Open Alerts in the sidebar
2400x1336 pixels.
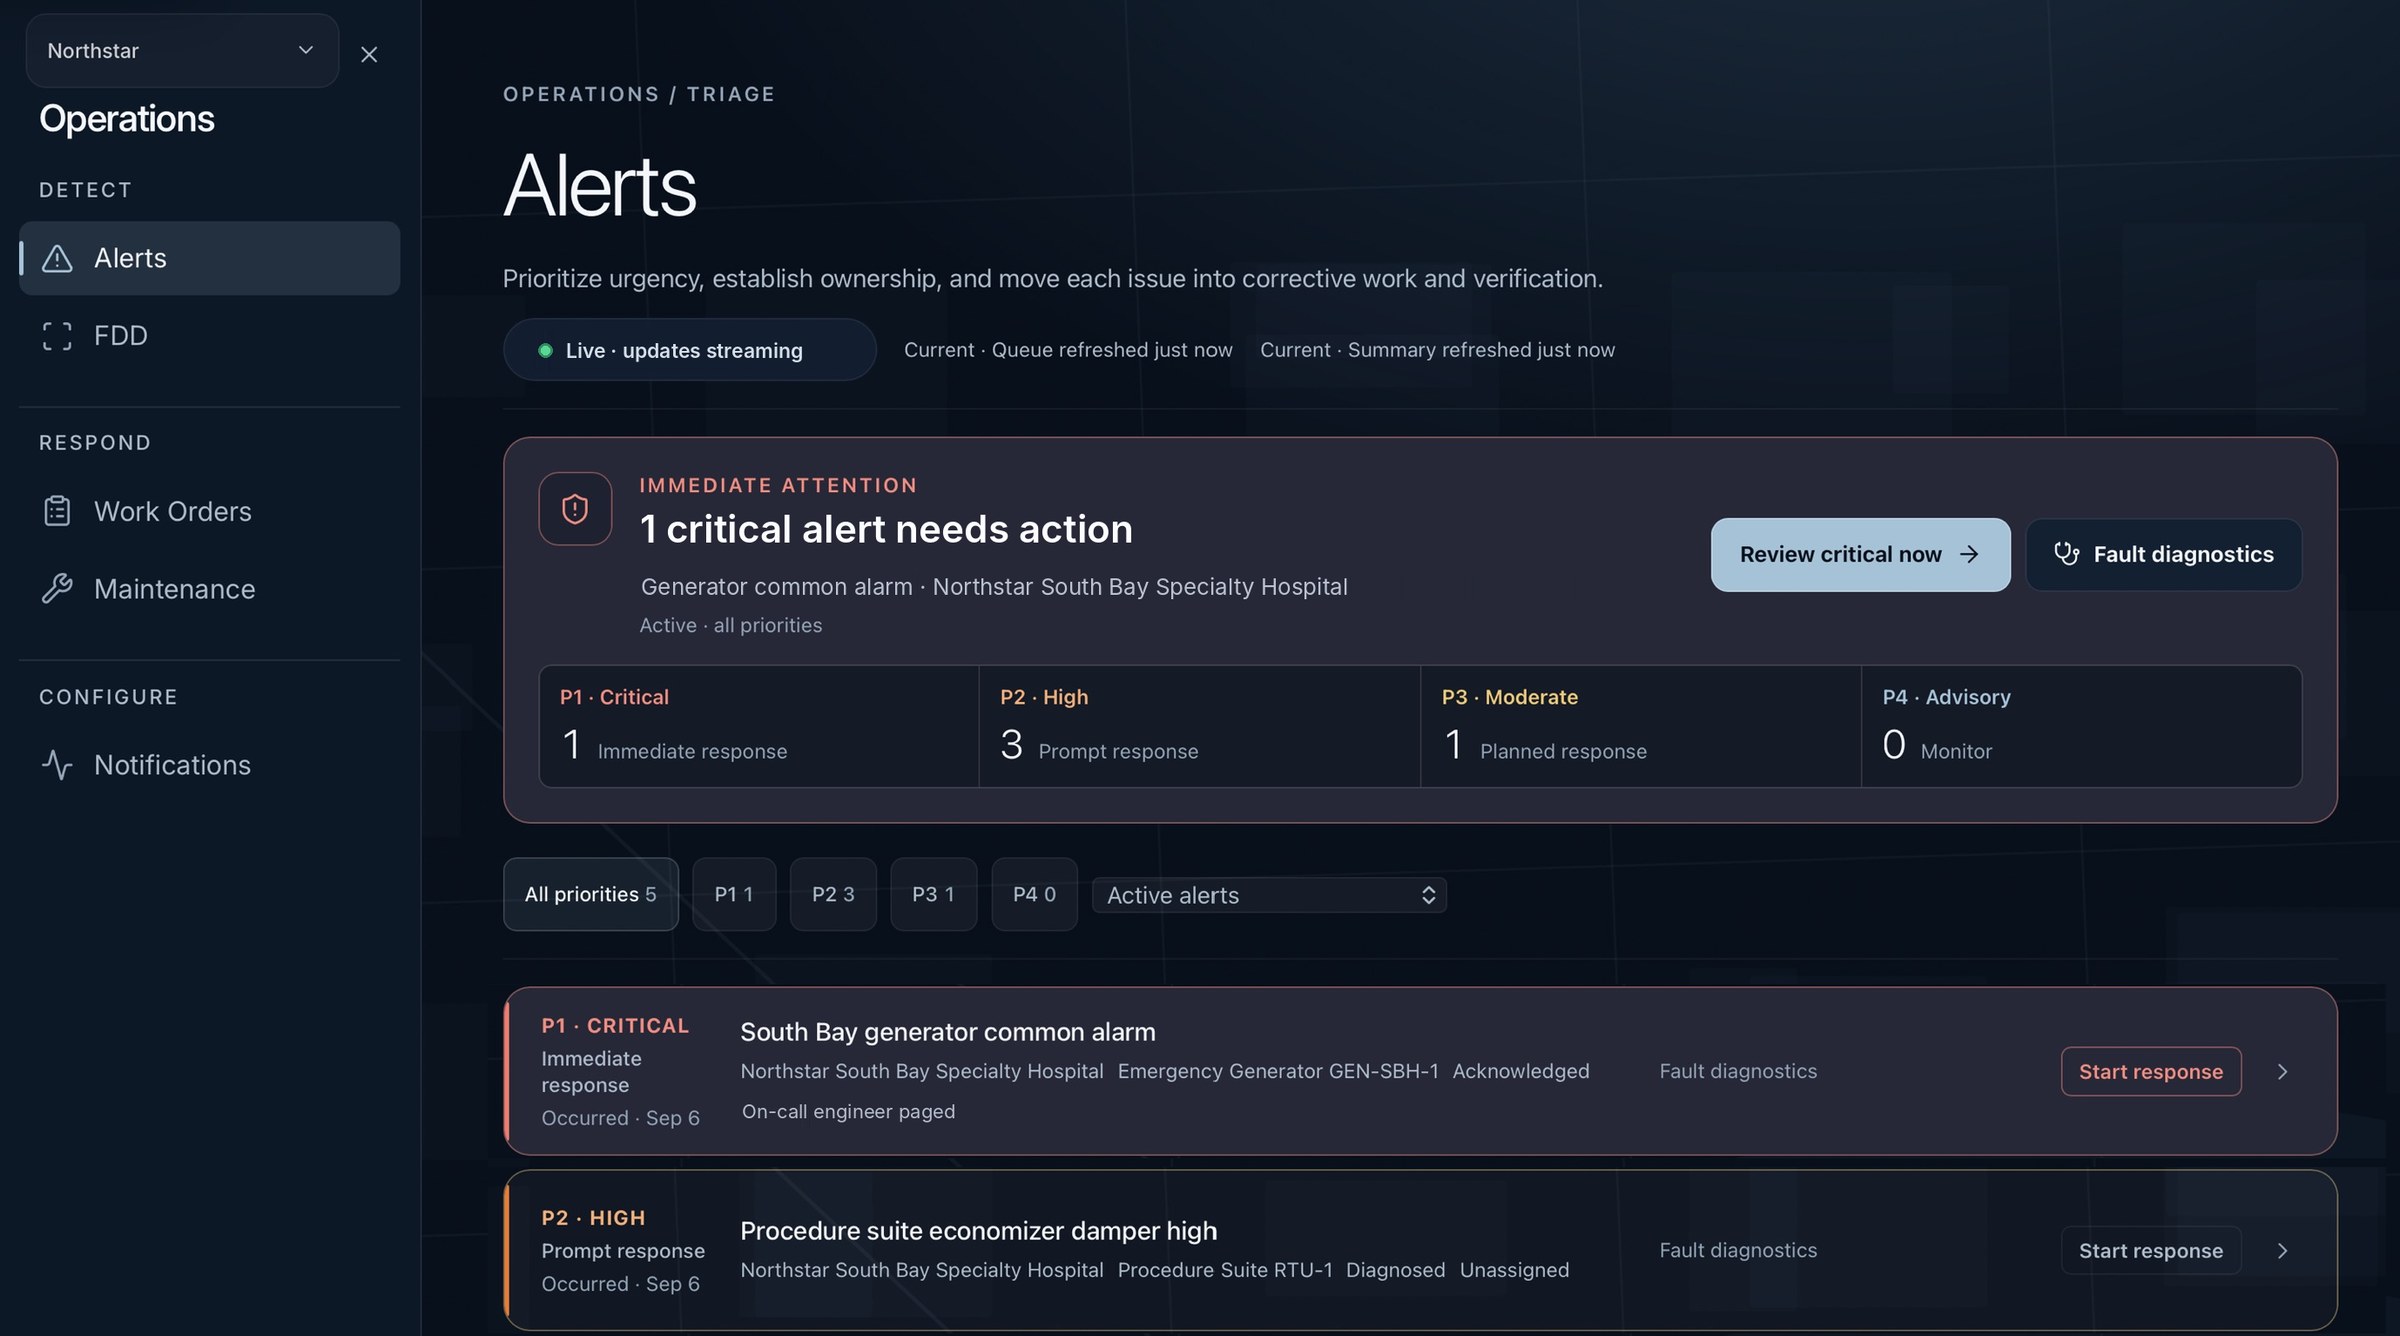[209, 258]
